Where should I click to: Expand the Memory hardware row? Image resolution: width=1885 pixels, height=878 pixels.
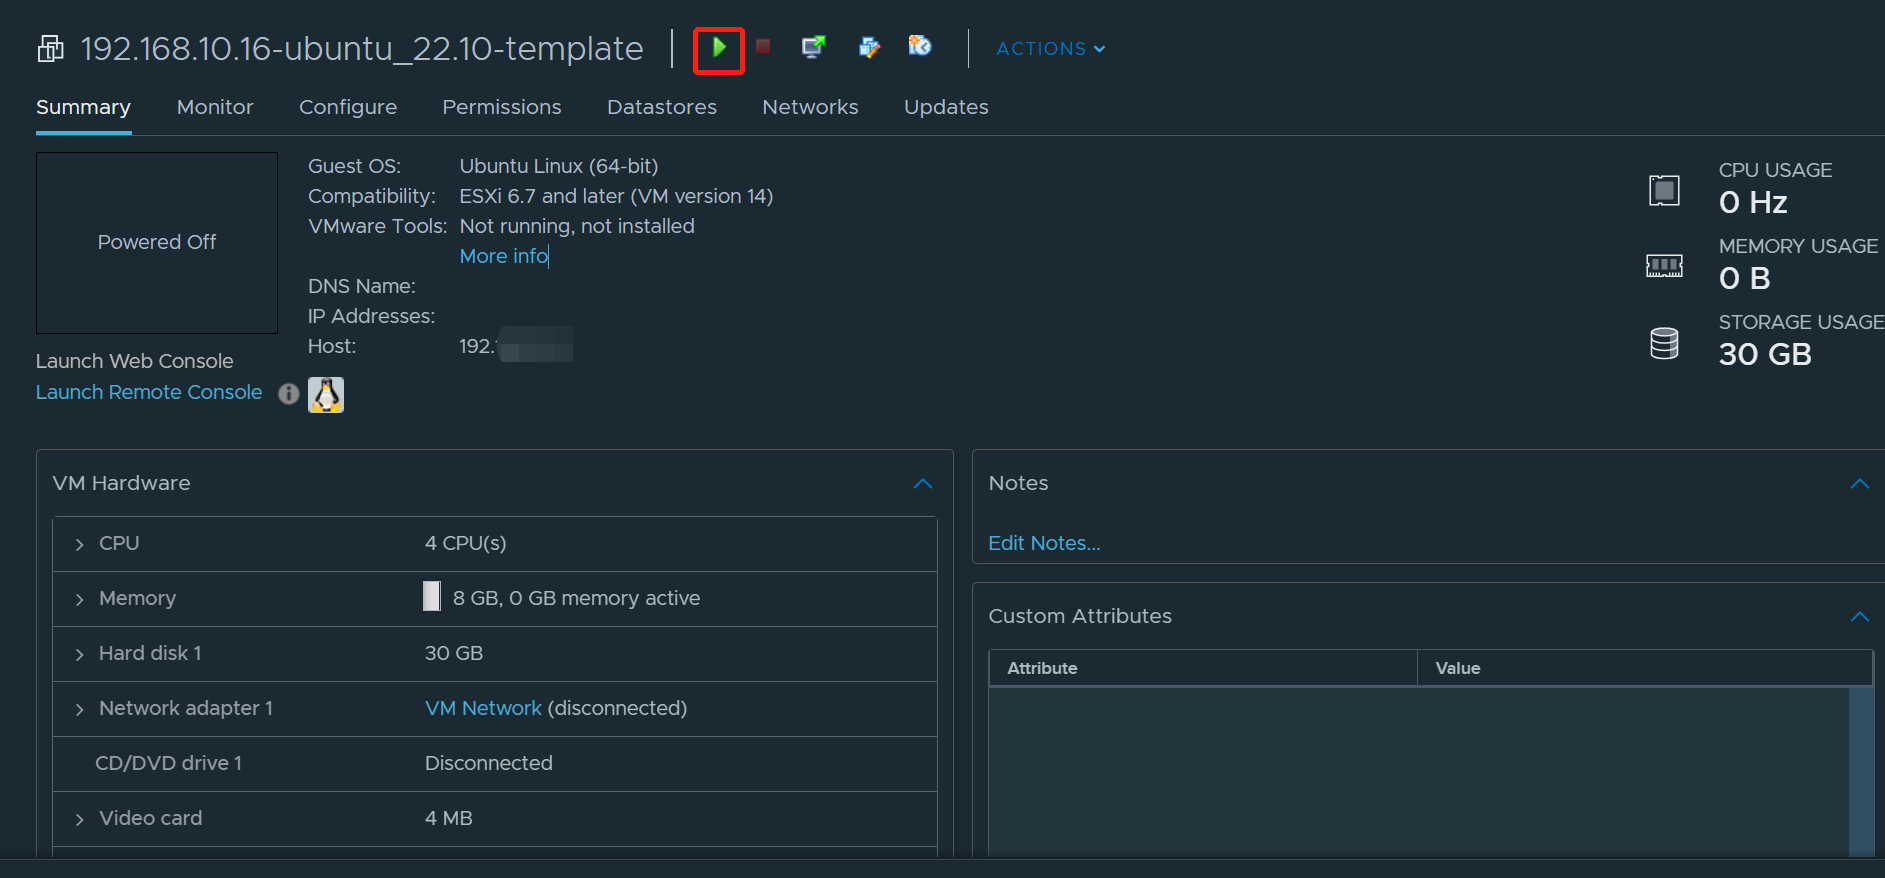coord(79,599)
